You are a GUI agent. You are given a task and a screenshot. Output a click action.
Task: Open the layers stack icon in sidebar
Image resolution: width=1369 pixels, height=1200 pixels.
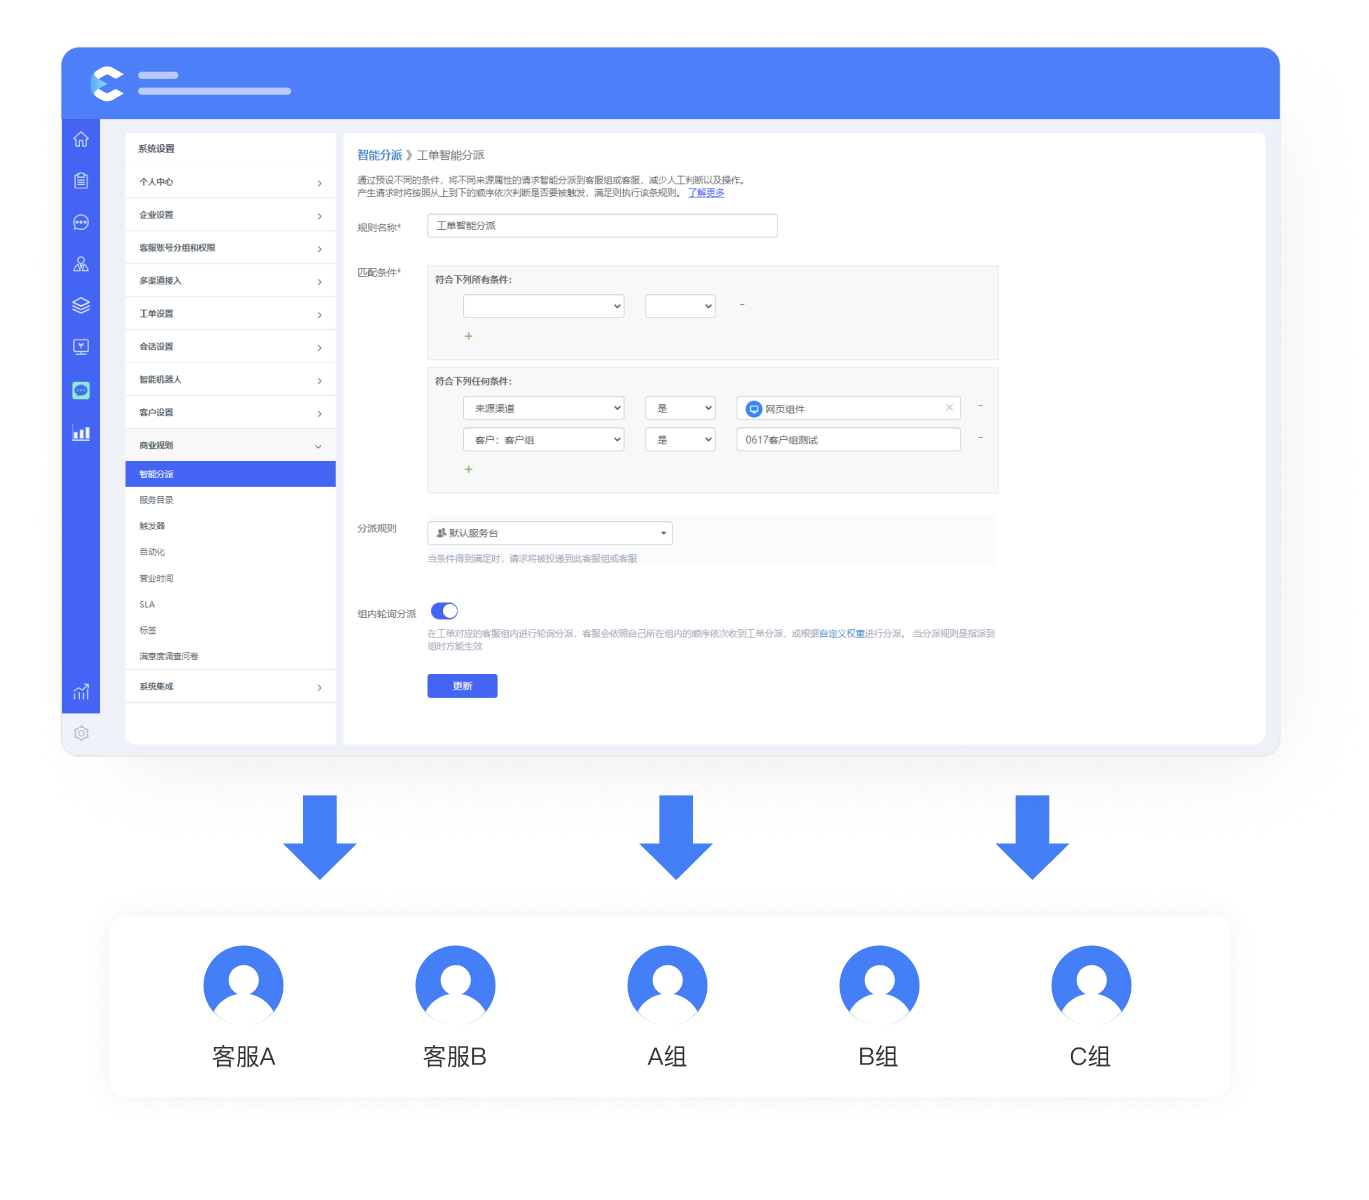coord(81,305)
